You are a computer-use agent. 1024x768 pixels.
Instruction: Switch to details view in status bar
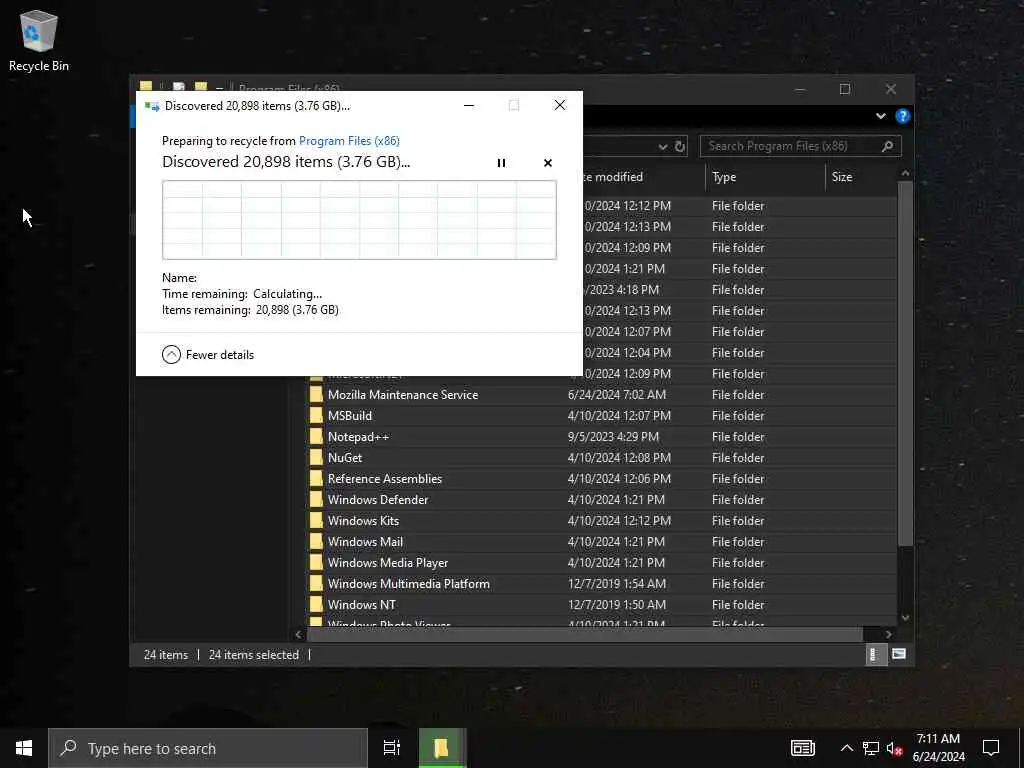click(x=874, y=654)
